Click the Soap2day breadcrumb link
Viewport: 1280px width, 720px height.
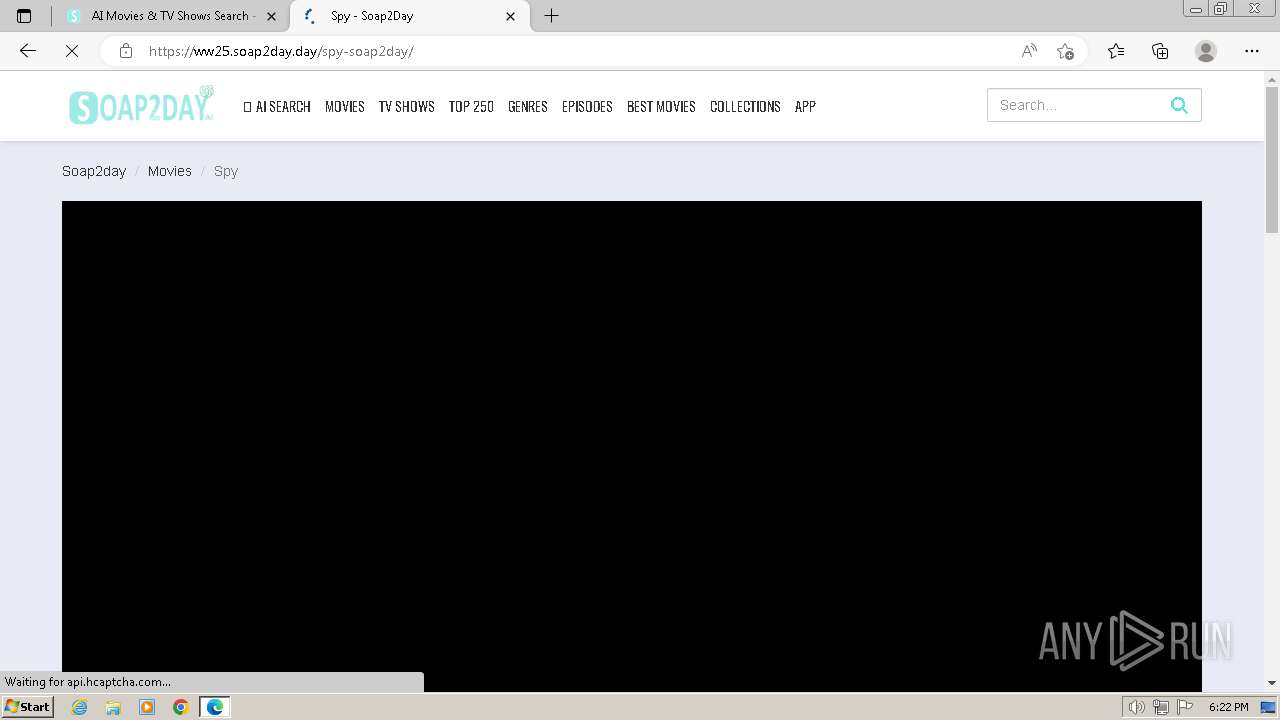[94, 171]
